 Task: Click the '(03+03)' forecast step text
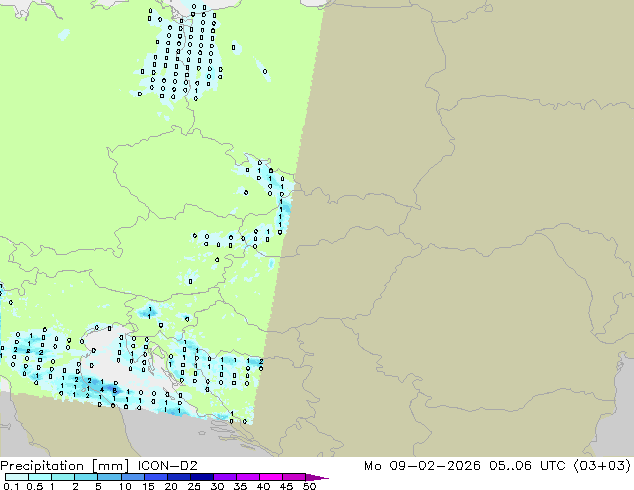pyautogui.click(x=602, y=466)
